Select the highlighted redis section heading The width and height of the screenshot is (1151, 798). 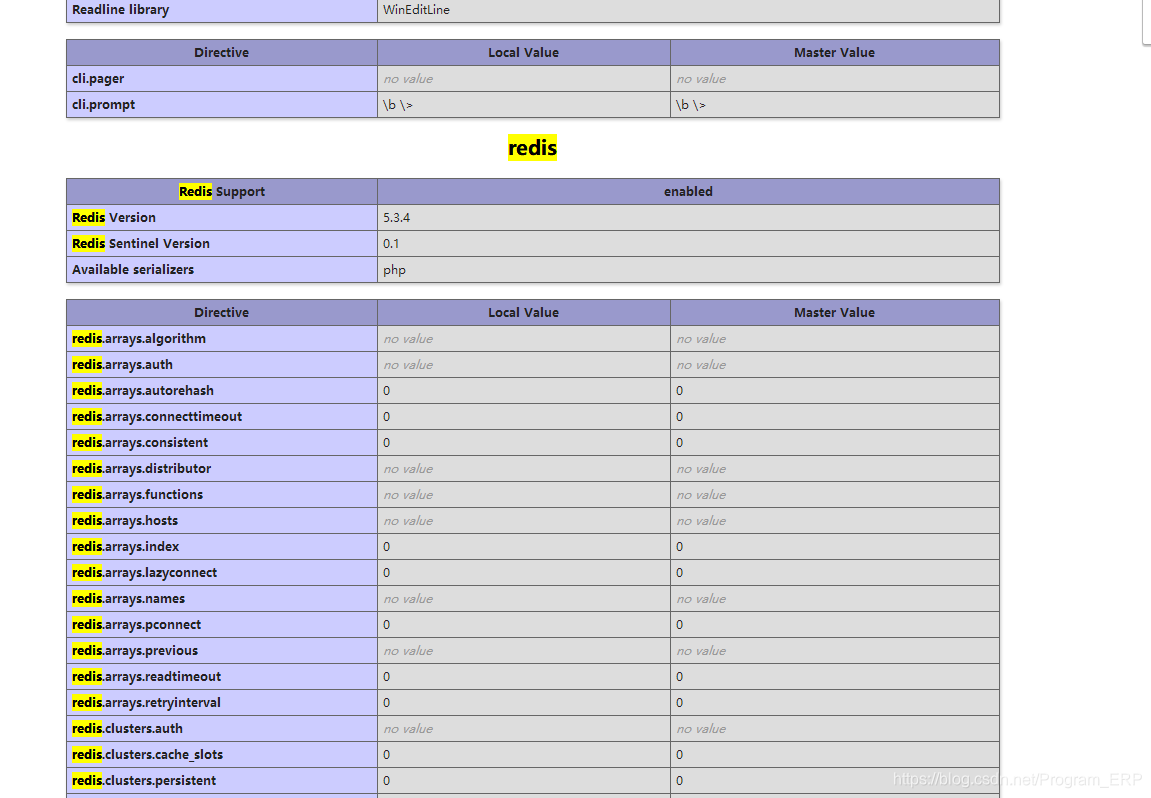(x=532, y=148)
